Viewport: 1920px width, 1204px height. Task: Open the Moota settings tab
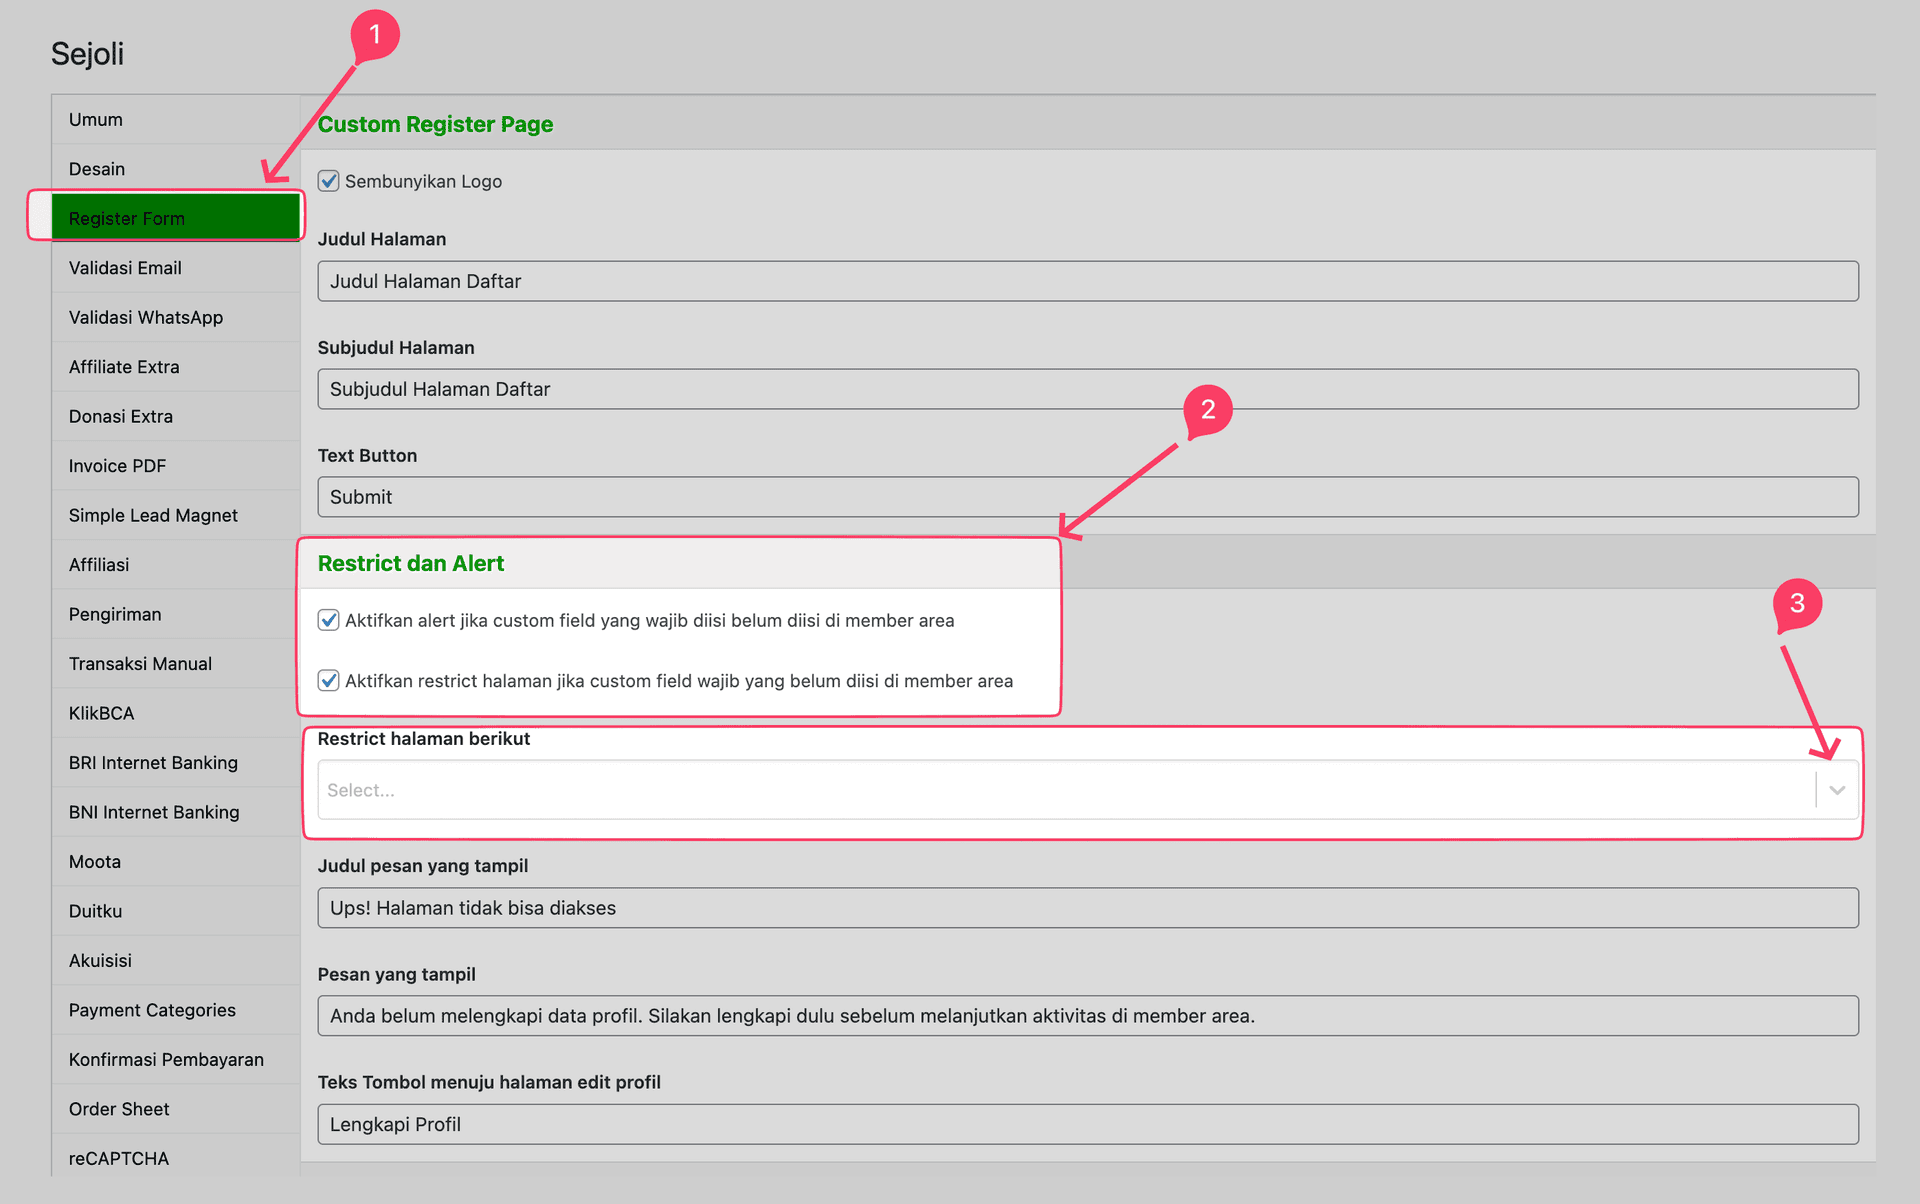point(175,862)
